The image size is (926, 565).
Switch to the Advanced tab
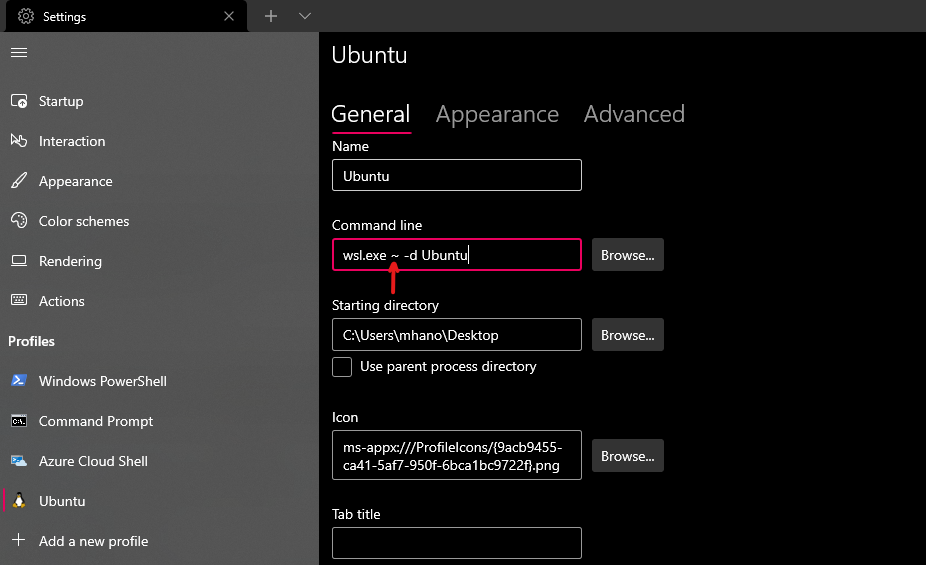(634, 114)
